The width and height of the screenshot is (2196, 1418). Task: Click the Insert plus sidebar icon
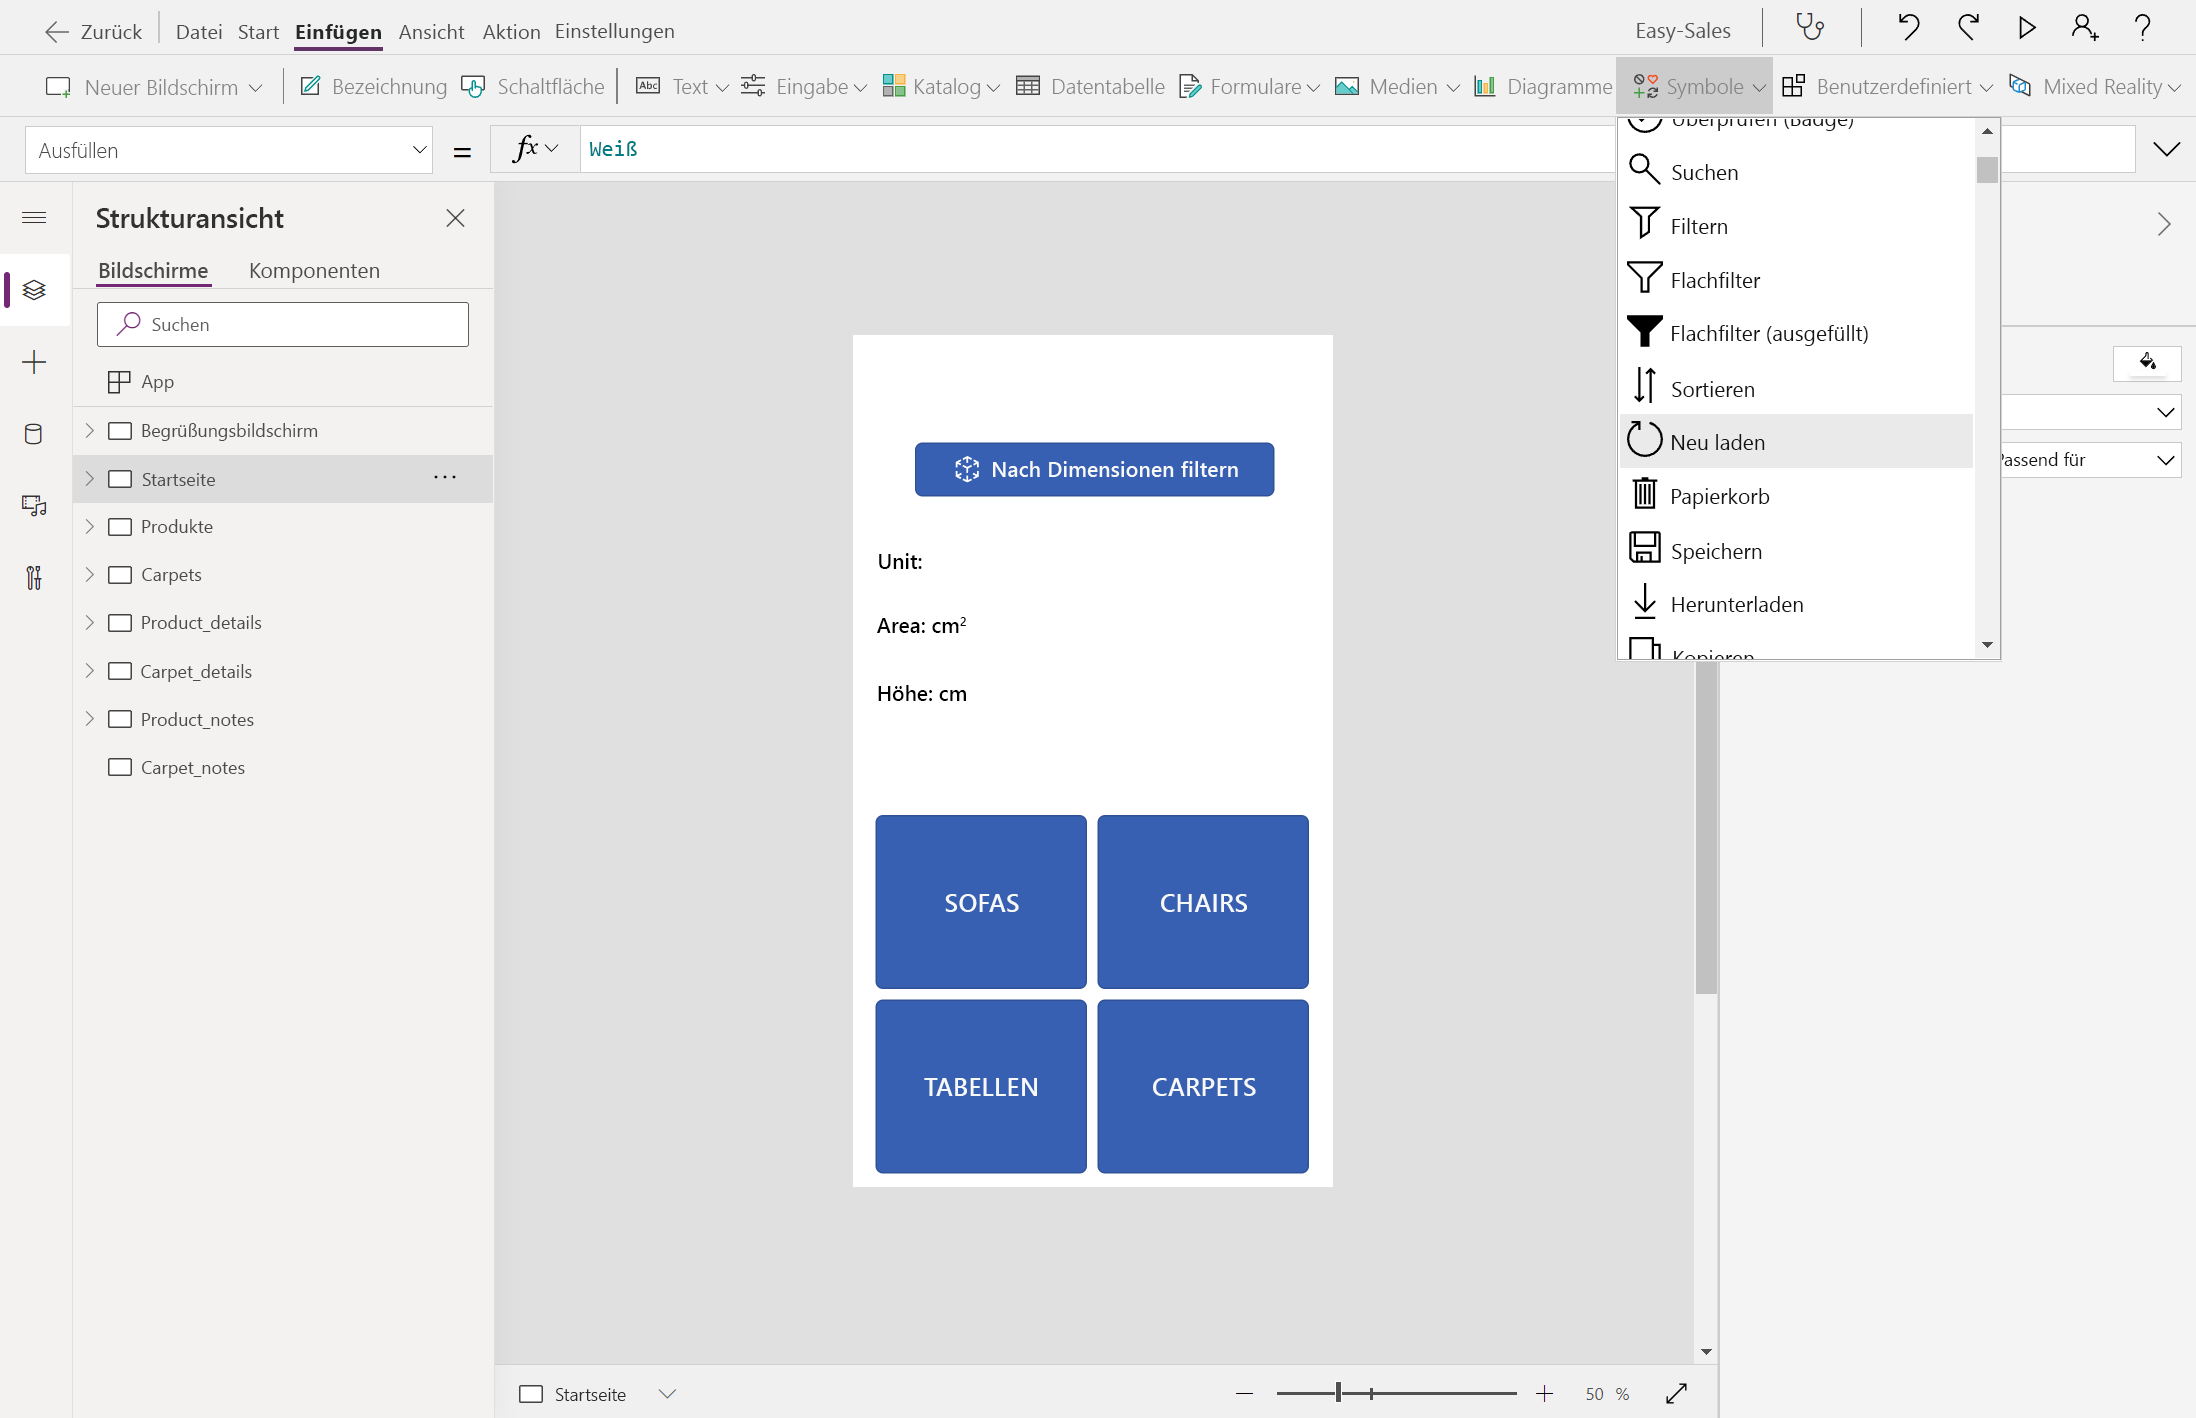click(34, 362)
